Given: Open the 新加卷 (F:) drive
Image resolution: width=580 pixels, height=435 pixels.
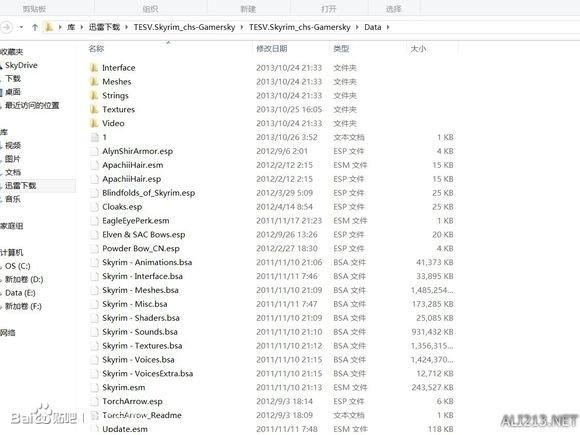Looking at the screenshot, I should point(23,306).
